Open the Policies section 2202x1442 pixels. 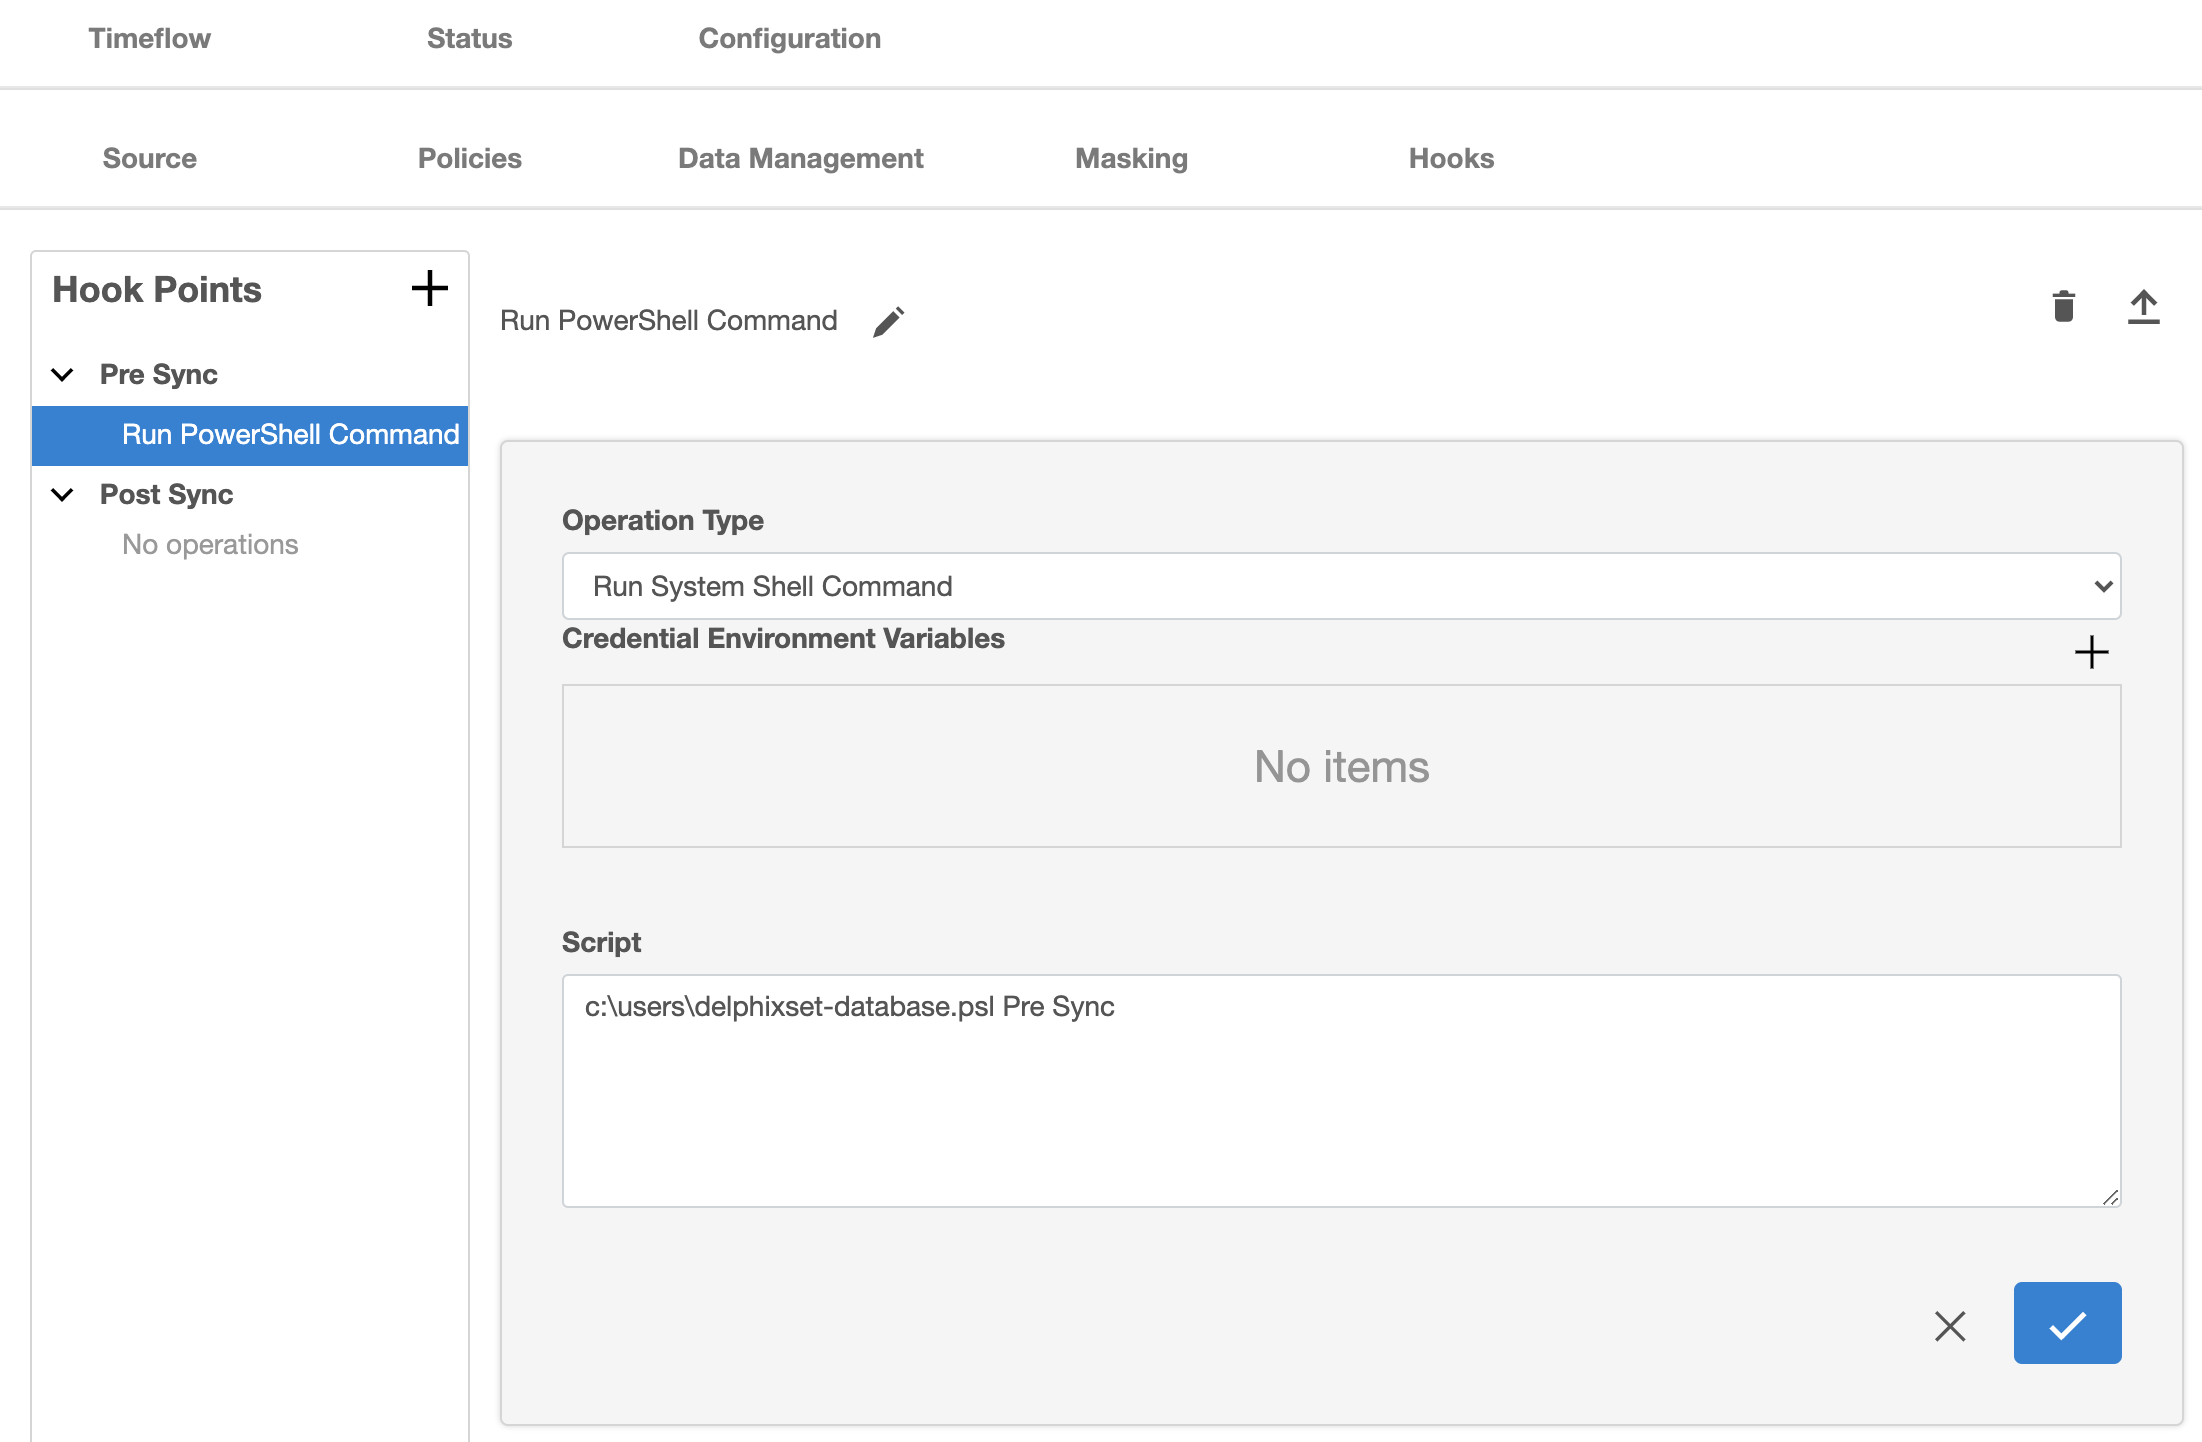pyautogui.click(x=469, y=158)
